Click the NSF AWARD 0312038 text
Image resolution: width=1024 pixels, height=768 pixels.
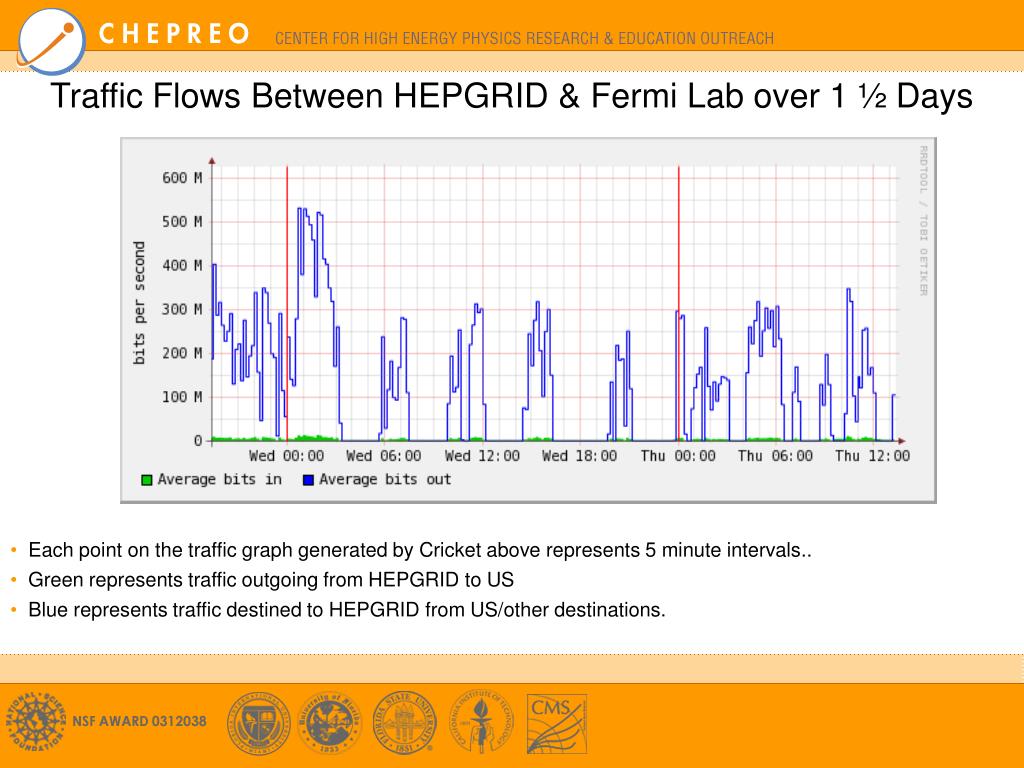coord(139,721)
